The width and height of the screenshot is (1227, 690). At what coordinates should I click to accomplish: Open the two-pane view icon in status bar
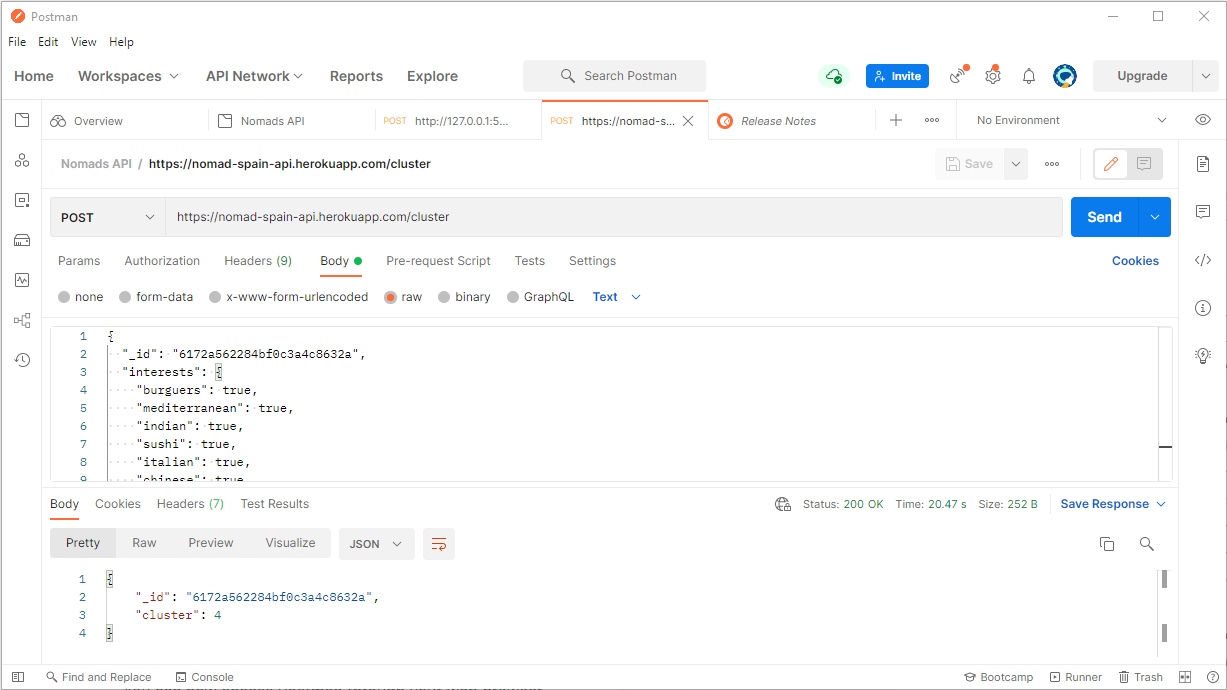coord(1186,677)
